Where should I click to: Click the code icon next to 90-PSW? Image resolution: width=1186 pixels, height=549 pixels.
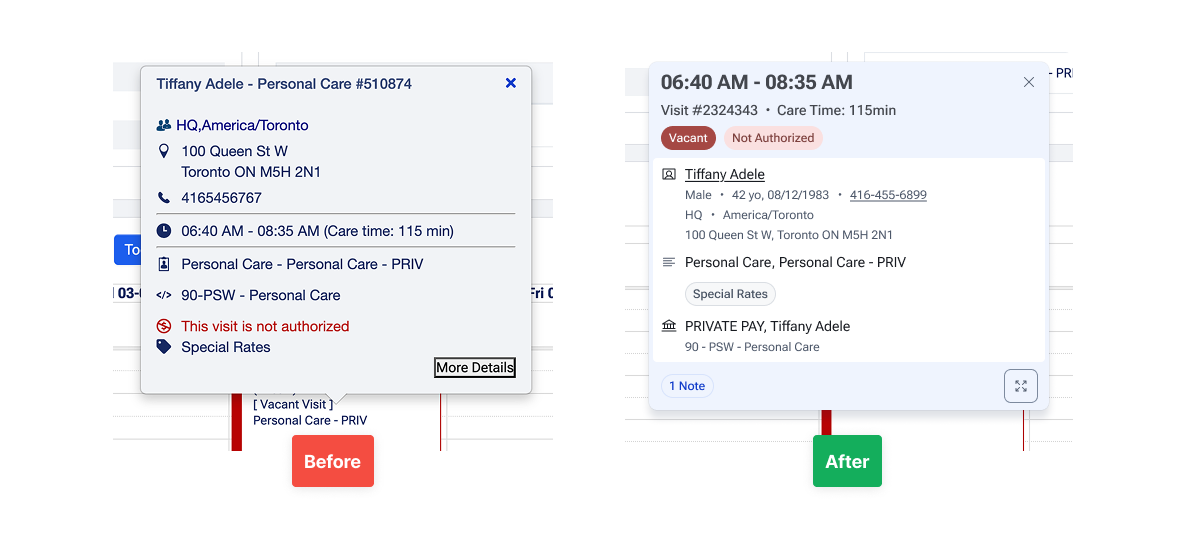[x=164, y=295]
